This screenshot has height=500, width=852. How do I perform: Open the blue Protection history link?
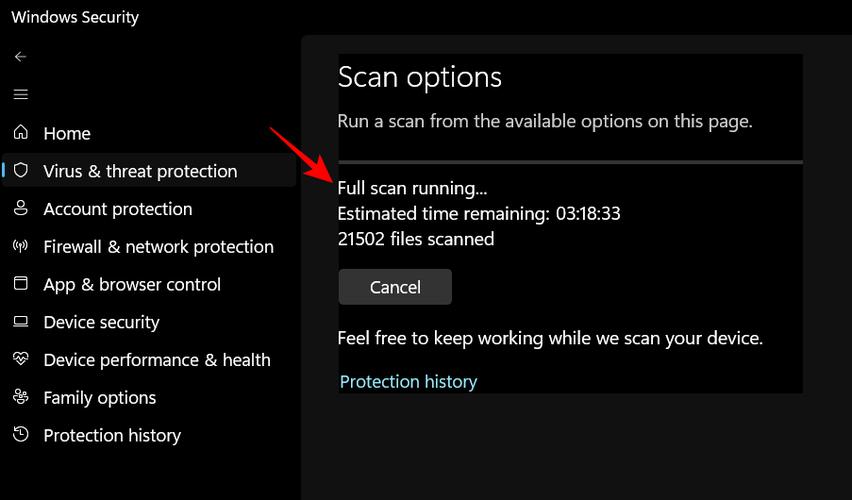point(408,382)
